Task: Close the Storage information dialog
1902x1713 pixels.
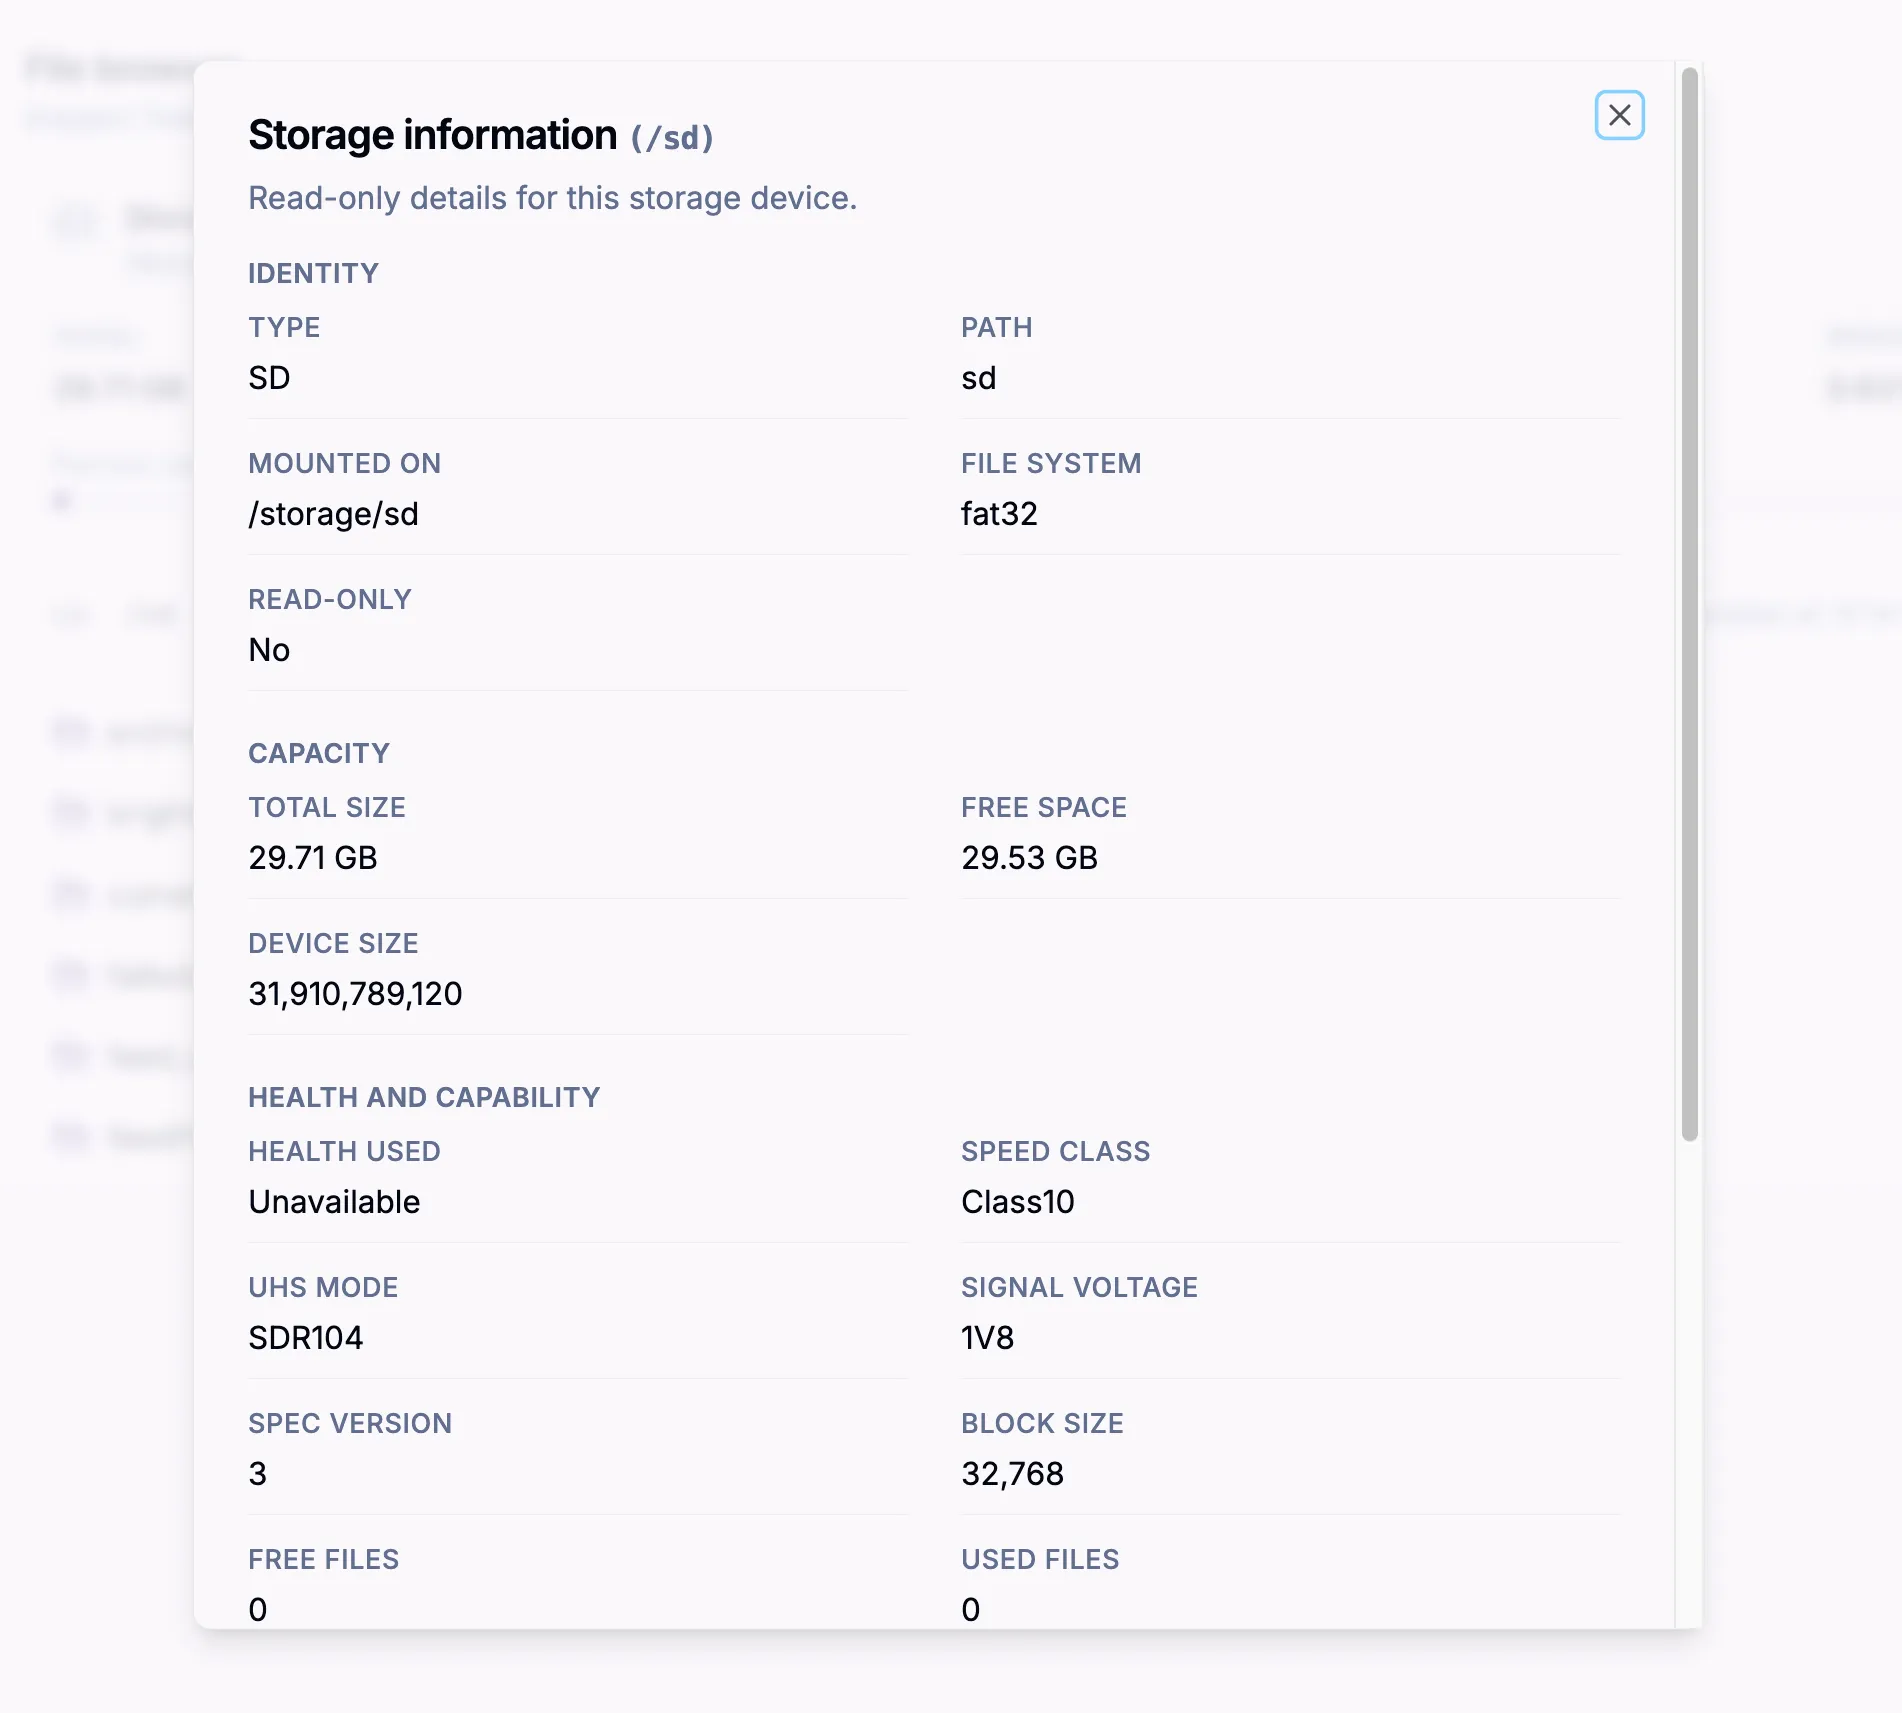Action: tap(1619, 115)
